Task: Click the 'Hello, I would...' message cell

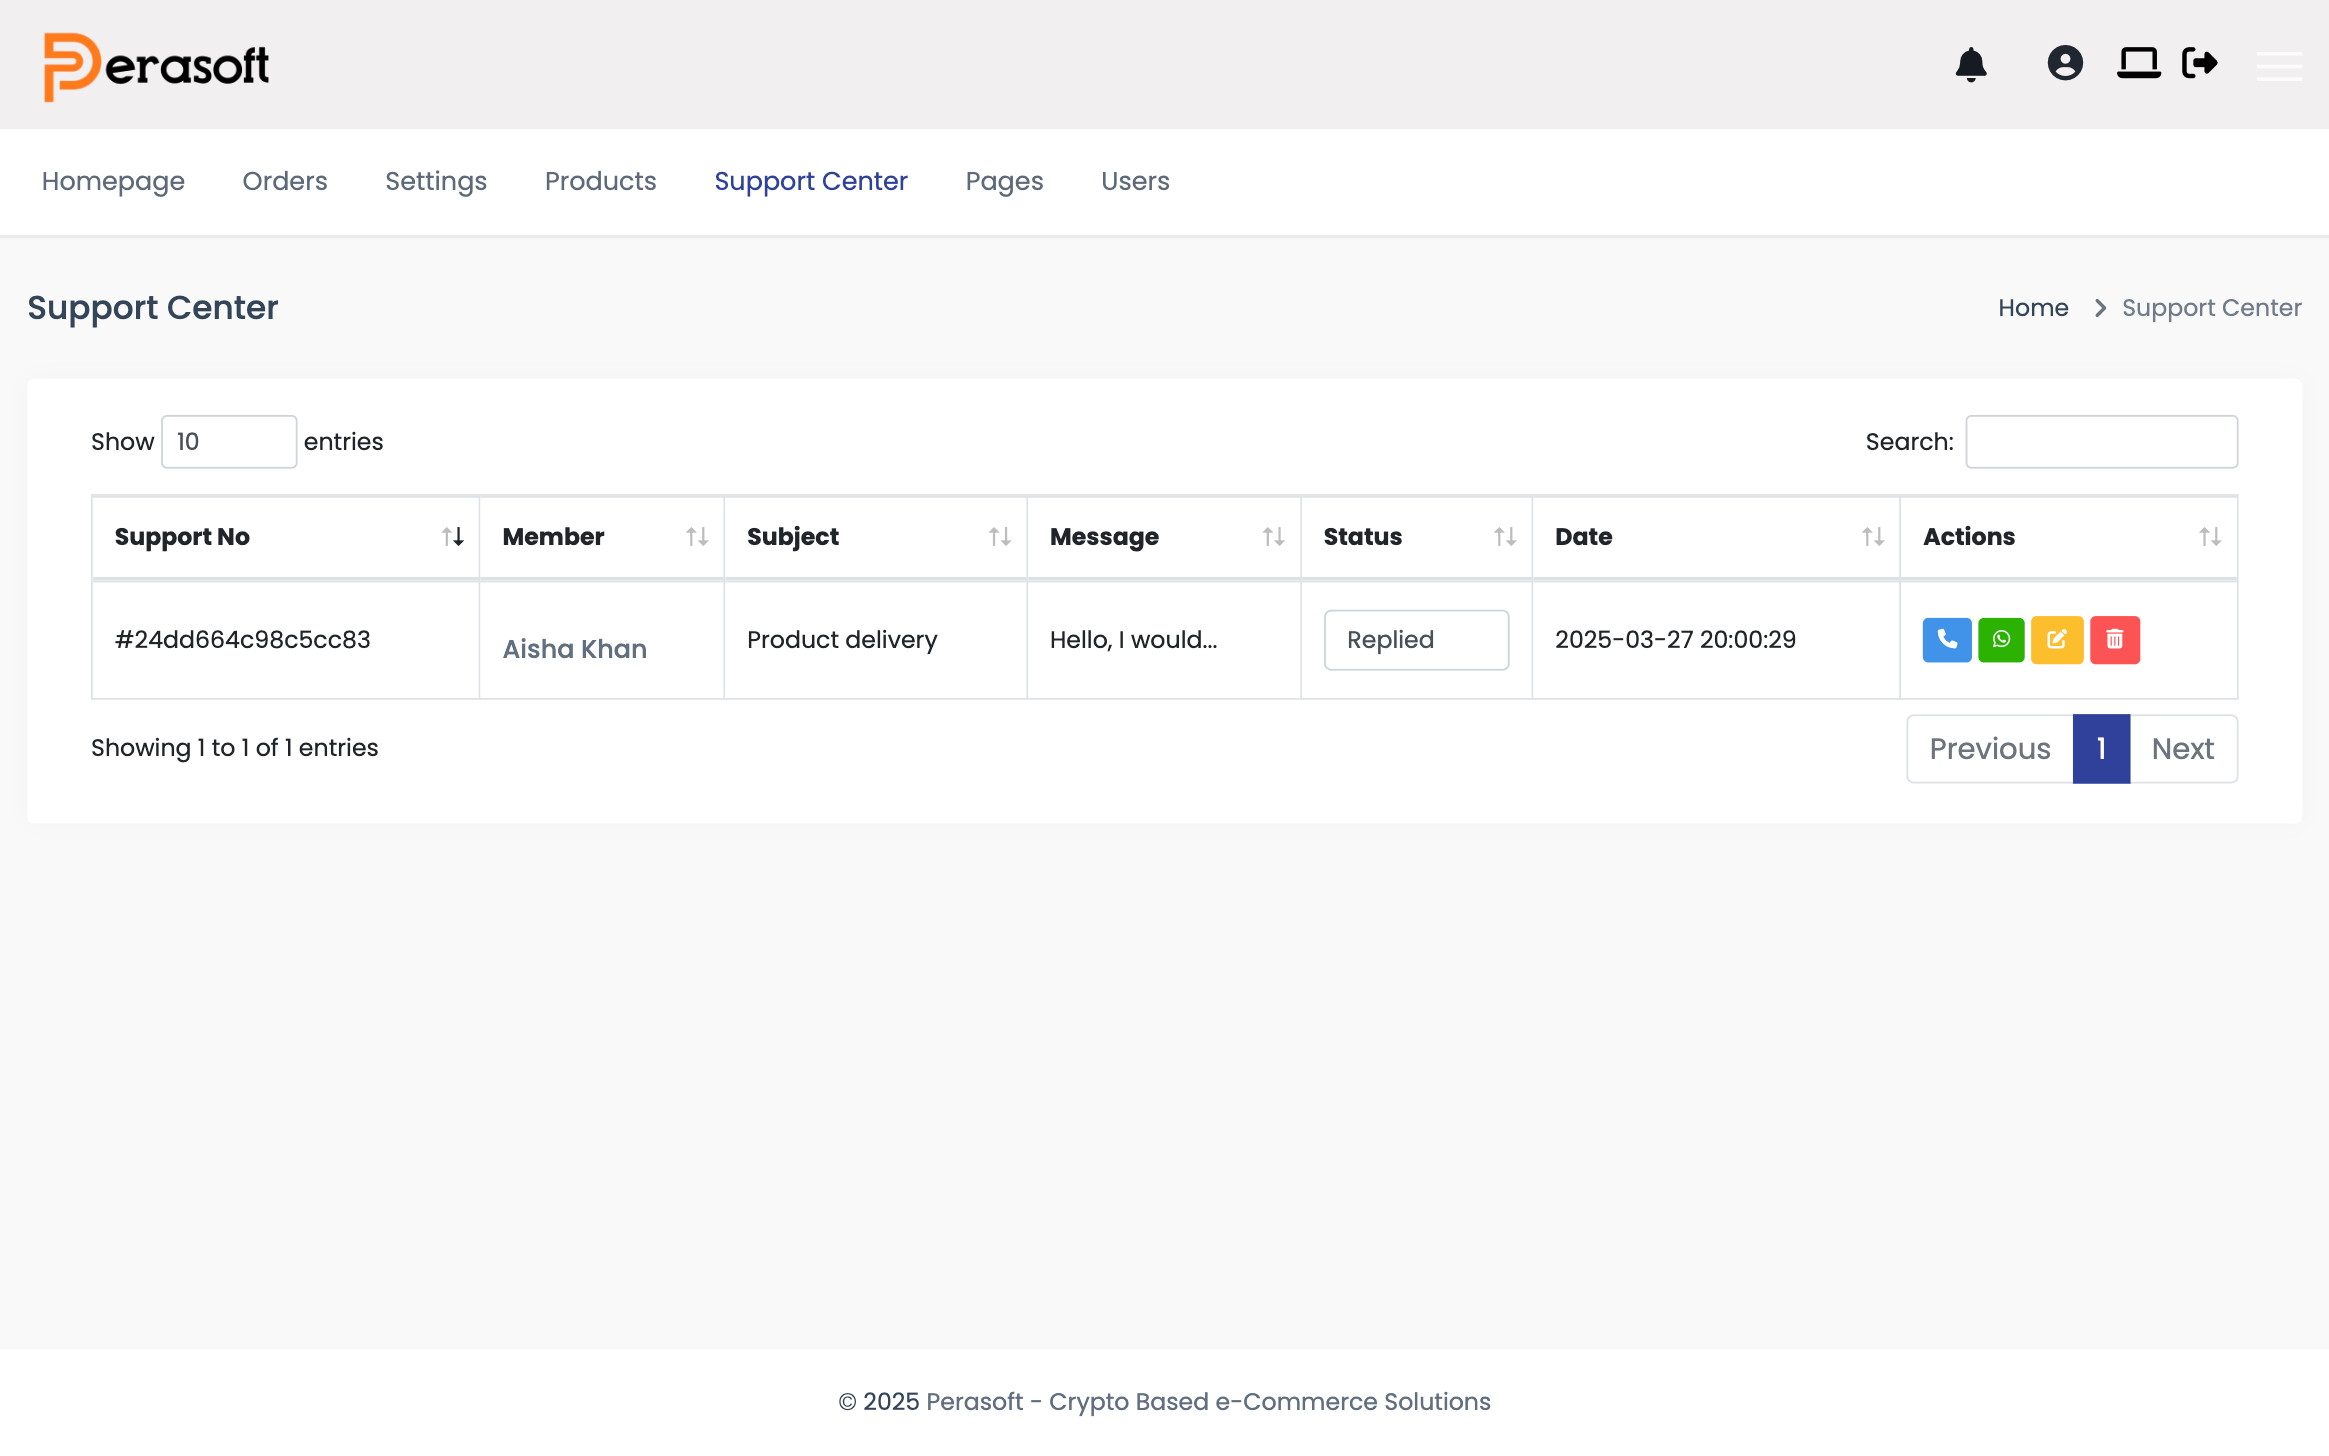Action: pos(1133,640)
